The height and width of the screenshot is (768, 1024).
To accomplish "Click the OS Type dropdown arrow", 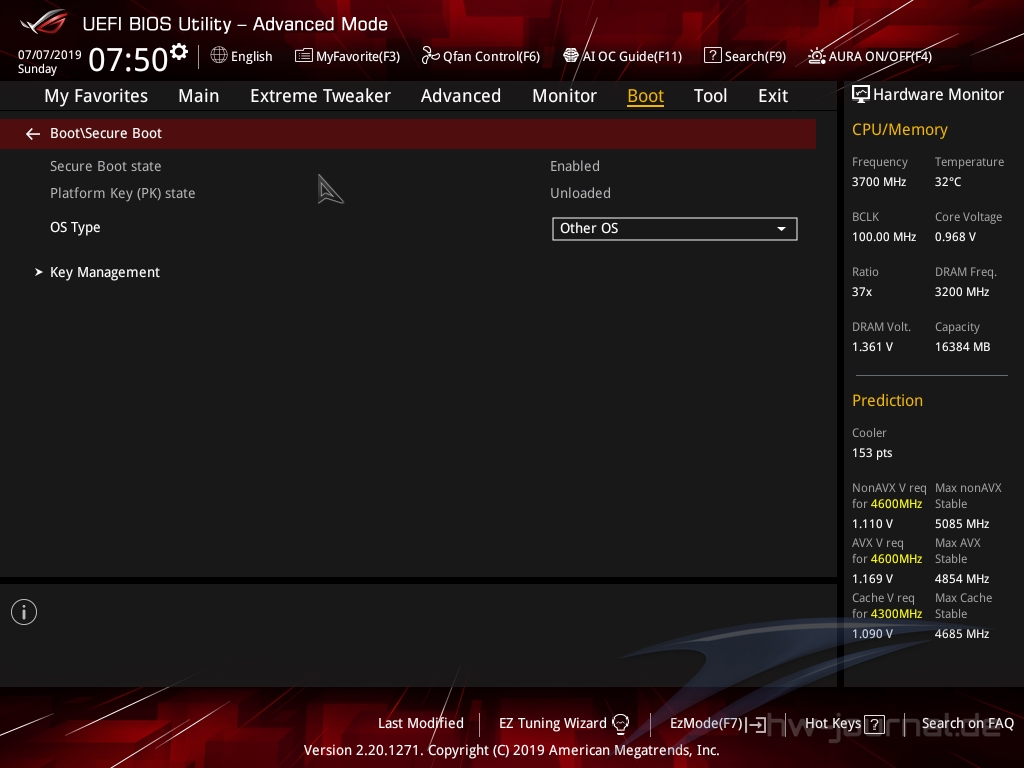I will (781, 229).
